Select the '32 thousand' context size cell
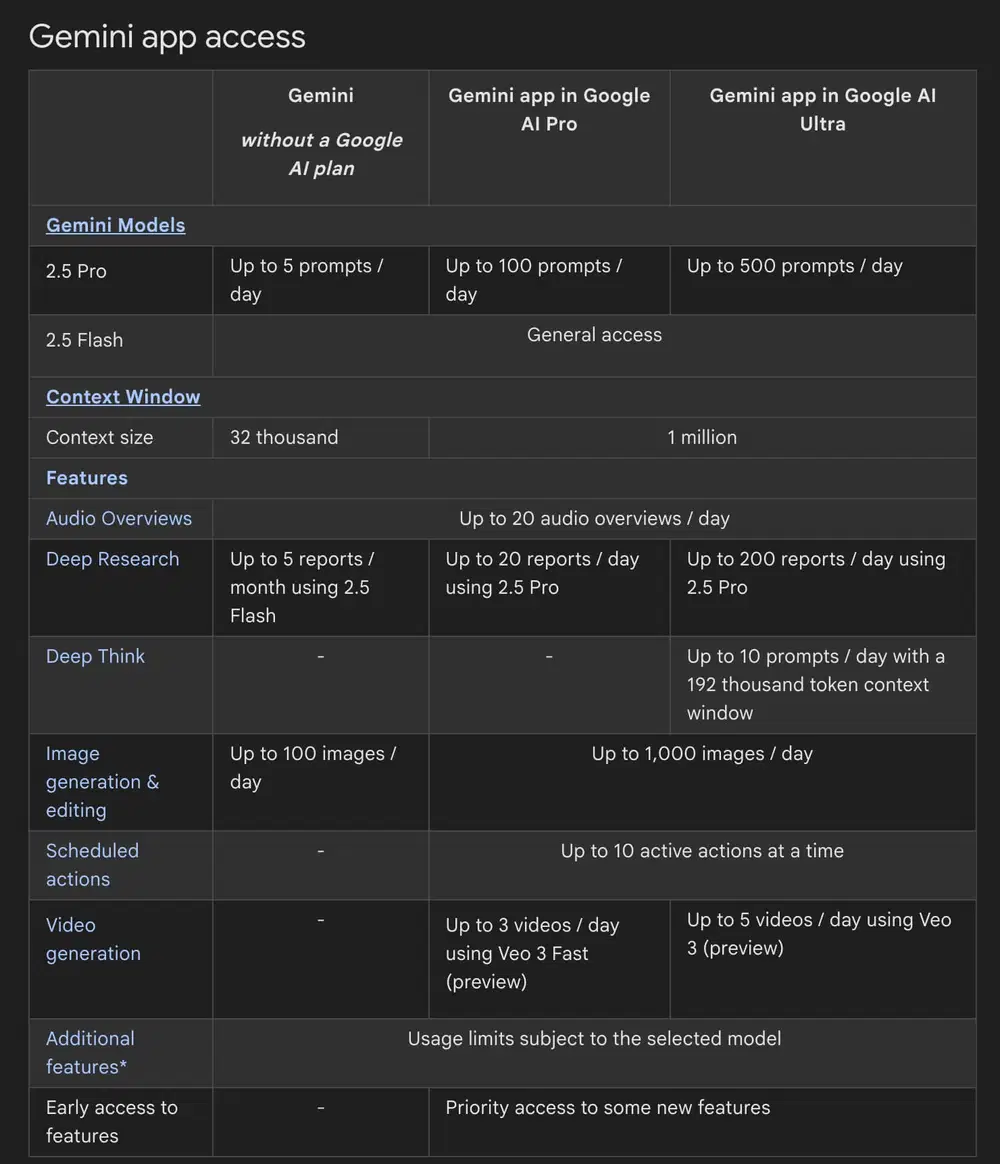 [284, 437]
